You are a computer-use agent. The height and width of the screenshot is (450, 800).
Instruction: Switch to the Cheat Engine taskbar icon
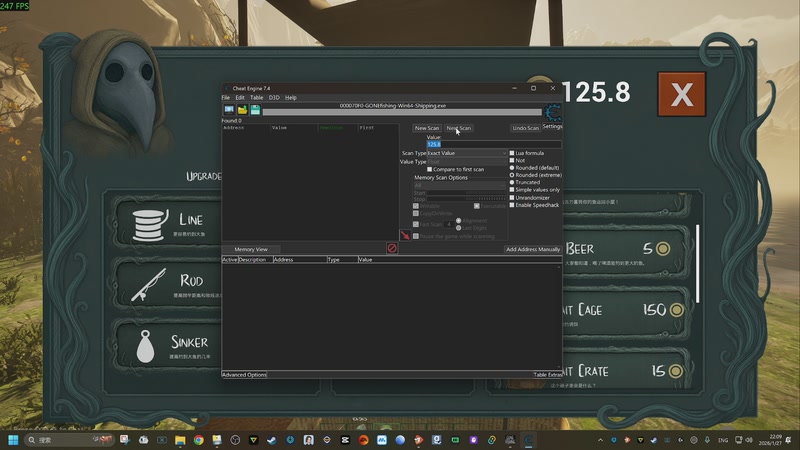tap(529, 440)
